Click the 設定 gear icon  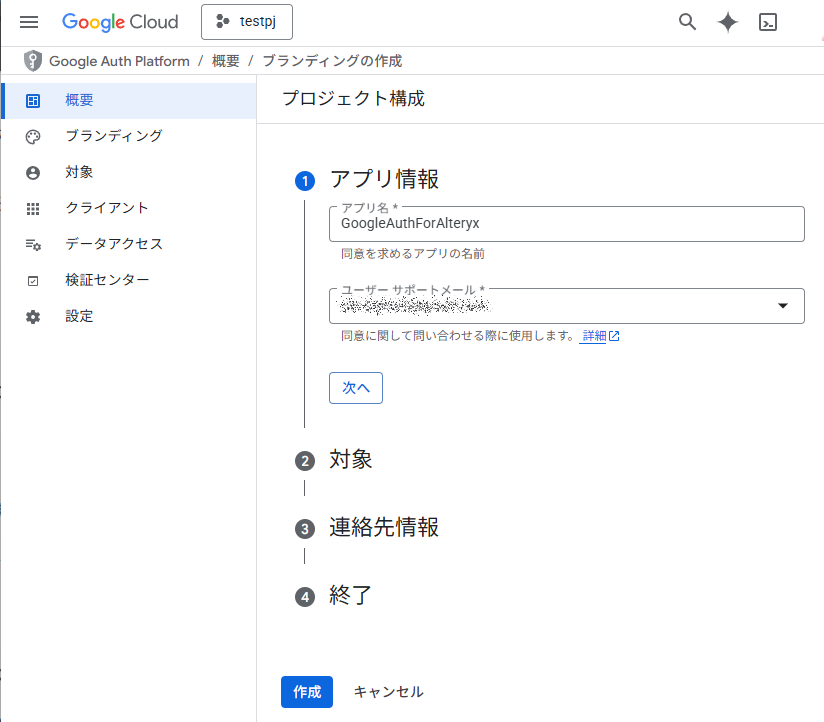click(33, 316)
